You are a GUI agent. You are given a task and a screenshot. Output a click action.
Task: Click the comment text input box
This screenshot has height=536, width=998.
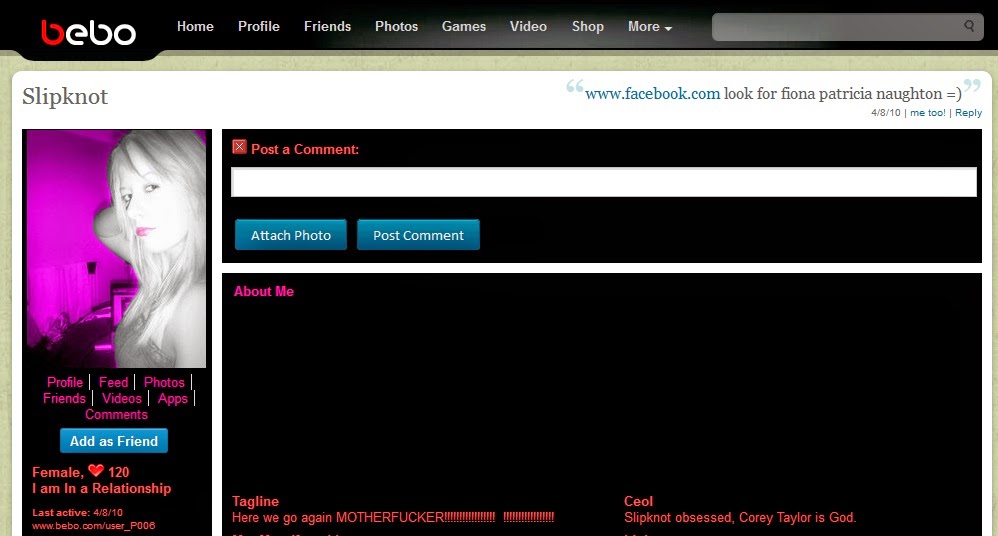click(x=603, y=182)
